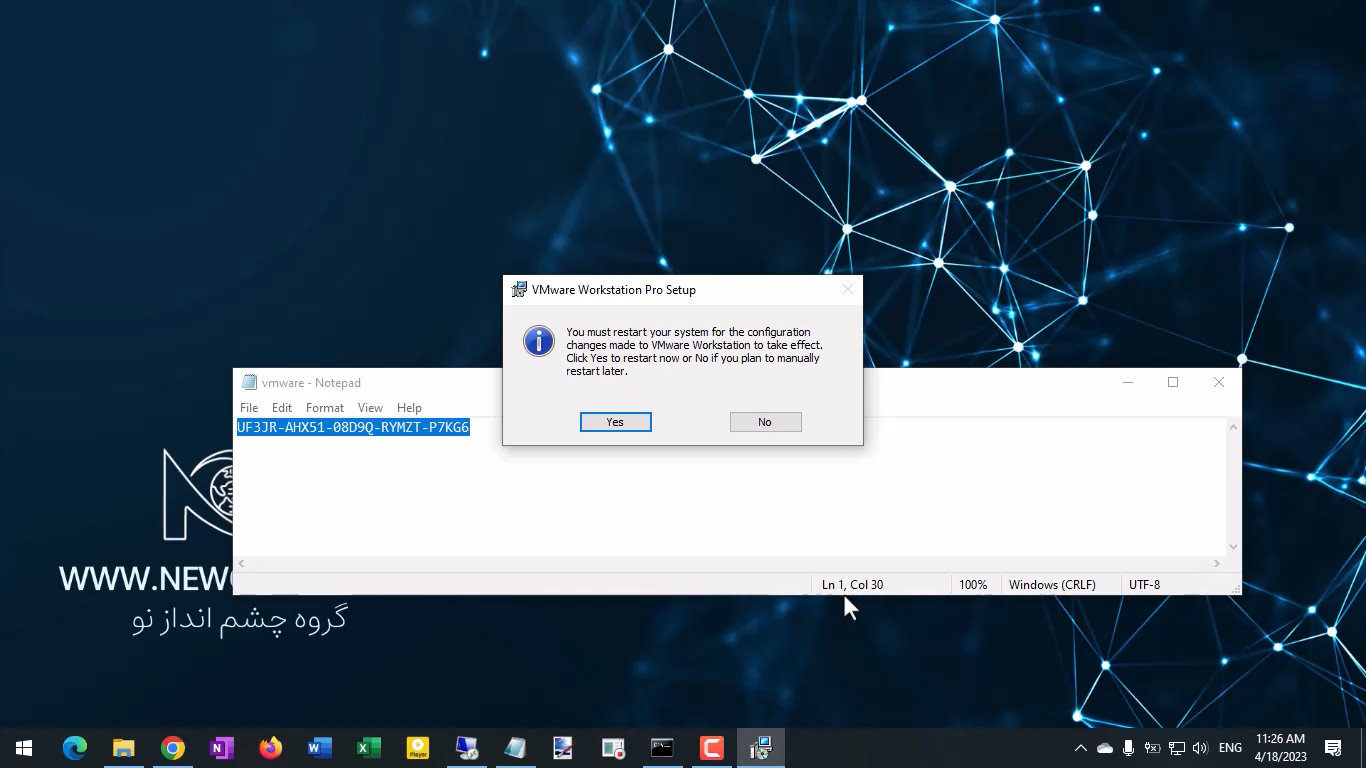
Task: Open the volume speaker tray icon
Action: (1200, 748)
